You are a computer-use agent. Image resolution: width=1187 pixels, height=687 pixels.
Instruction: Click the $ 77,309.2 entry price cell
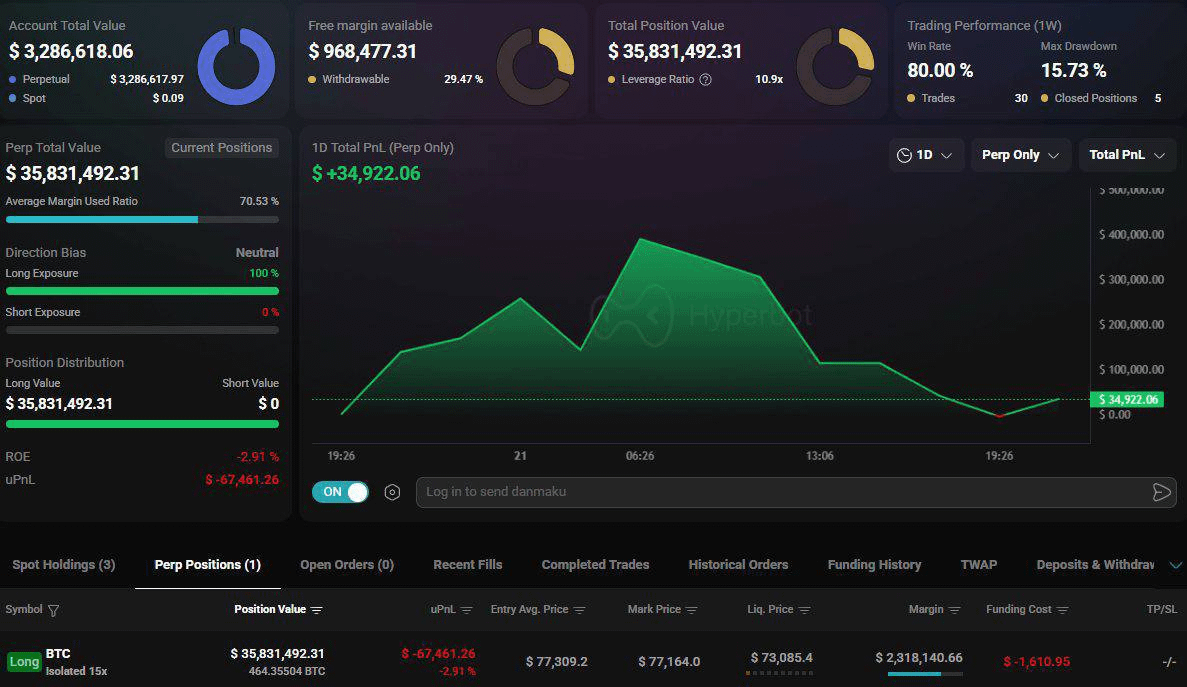556,662
